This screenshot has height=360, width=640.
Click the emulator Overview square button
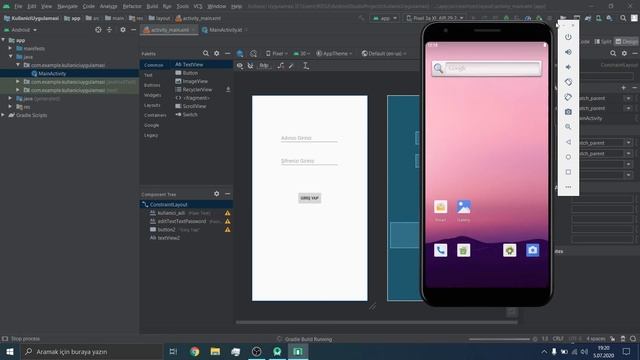[x=568, y=172]
